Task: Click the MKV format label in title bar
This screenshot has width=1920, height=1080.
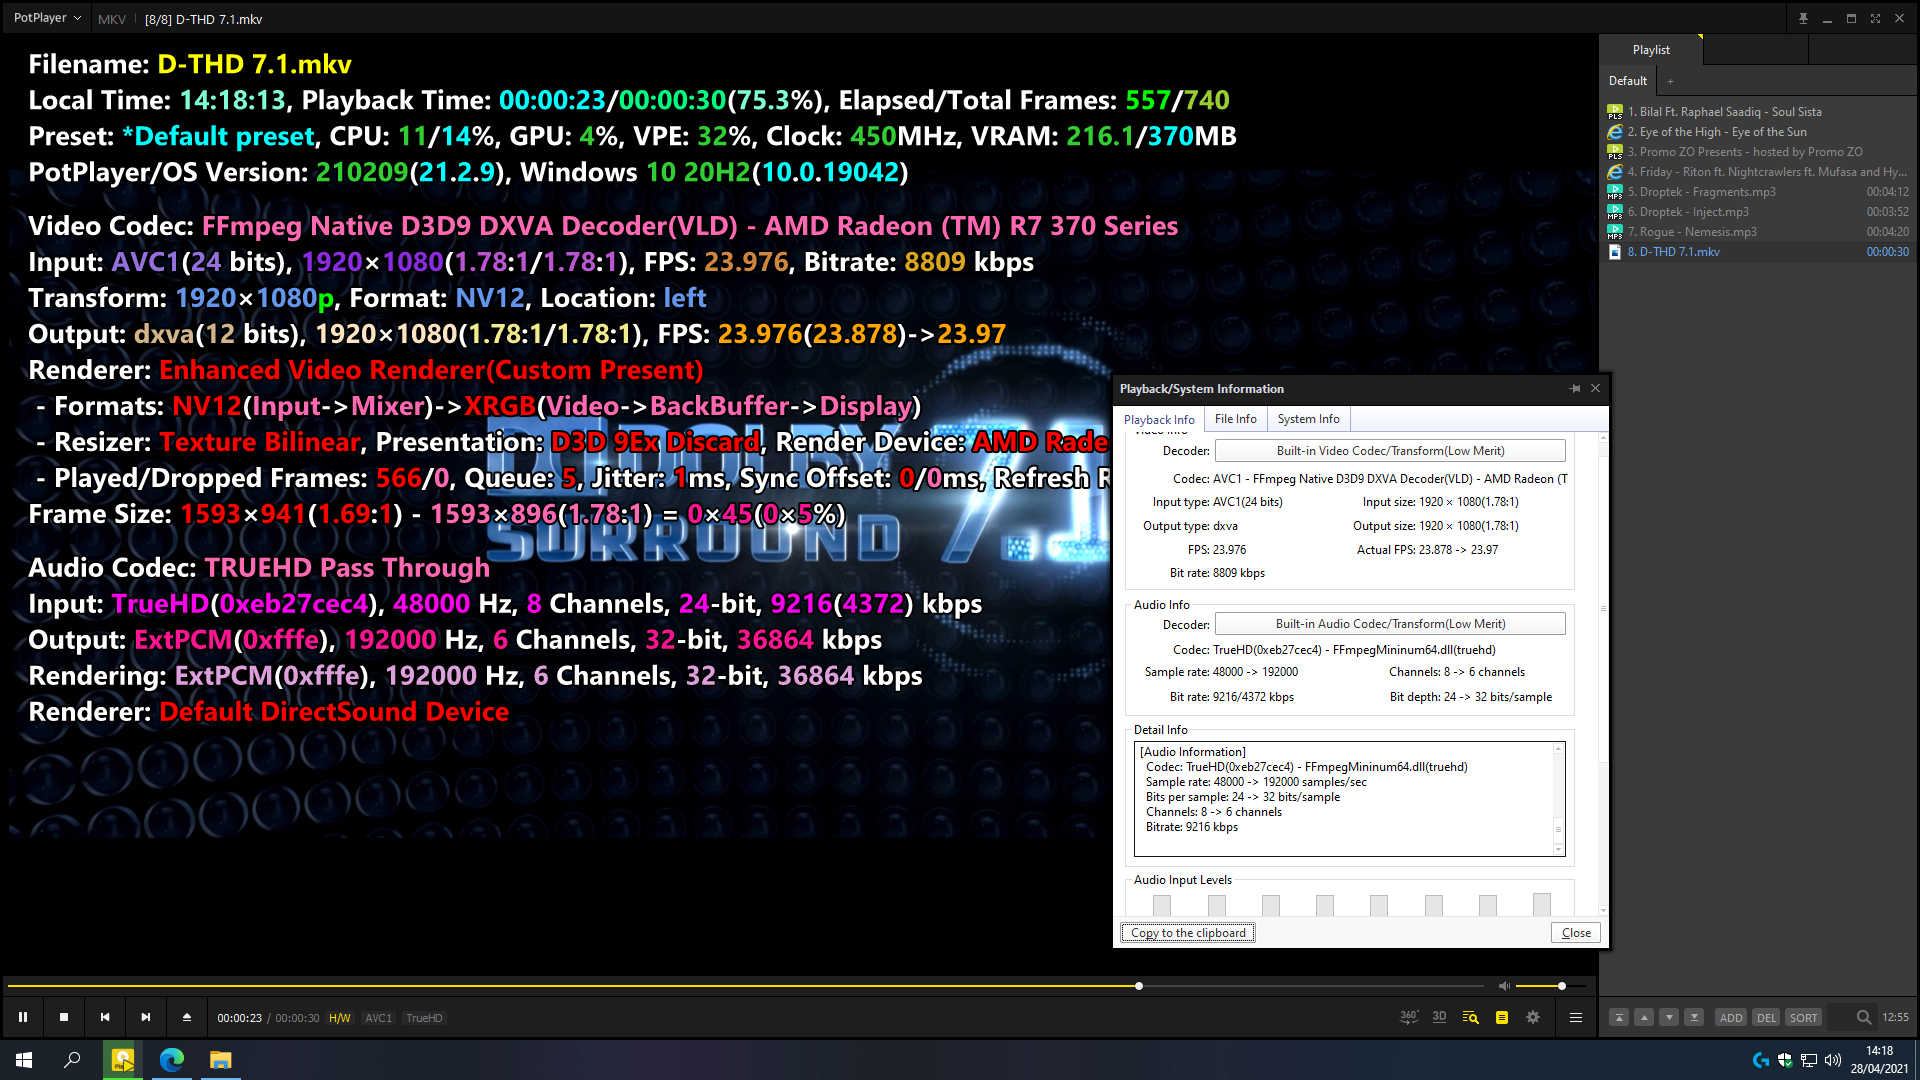Action: [112, 19]
